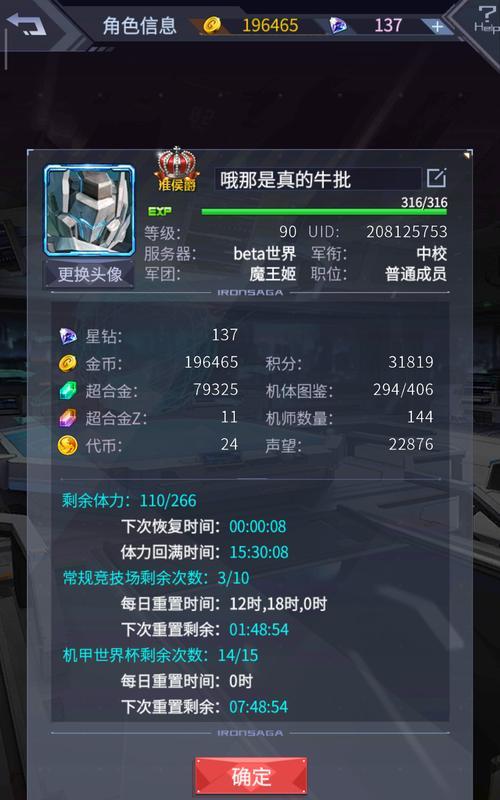Click the 金币 gold coin icon in stats
The height and width of the screenshot is (800, 500).
tap(67, 363)
